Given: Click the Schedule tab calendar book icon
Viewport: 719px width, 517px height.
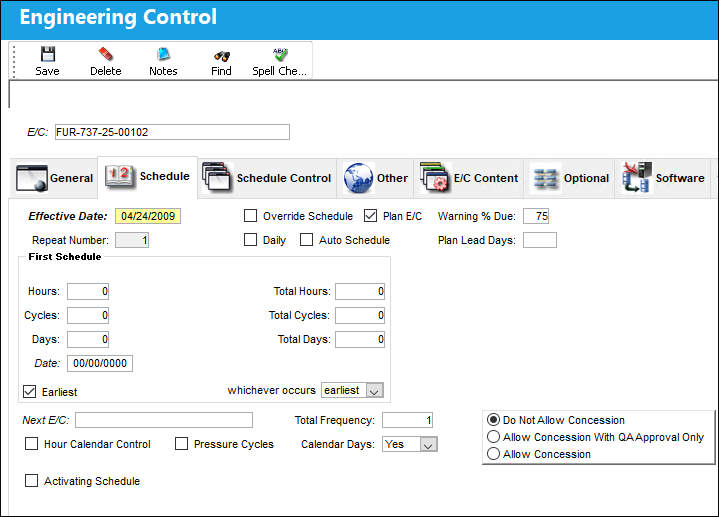Looking at the screenshot, I should point(119,176).
